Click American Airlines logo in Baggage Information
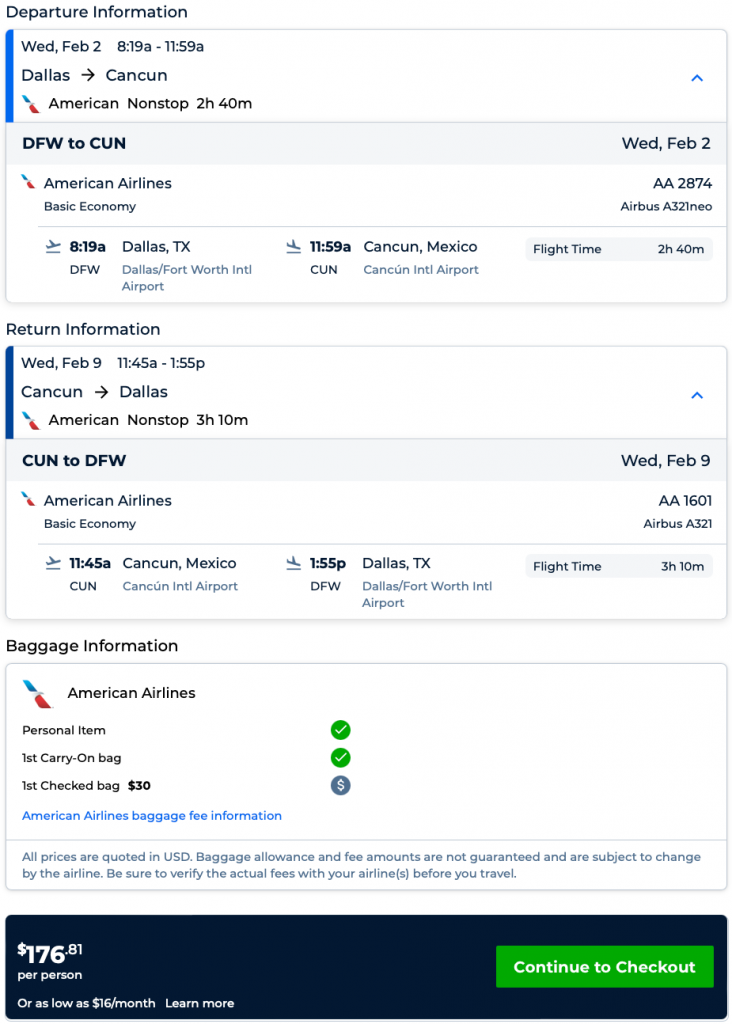Image resolution: width=732 pixels, height=1024 pixels. (37, 693)
